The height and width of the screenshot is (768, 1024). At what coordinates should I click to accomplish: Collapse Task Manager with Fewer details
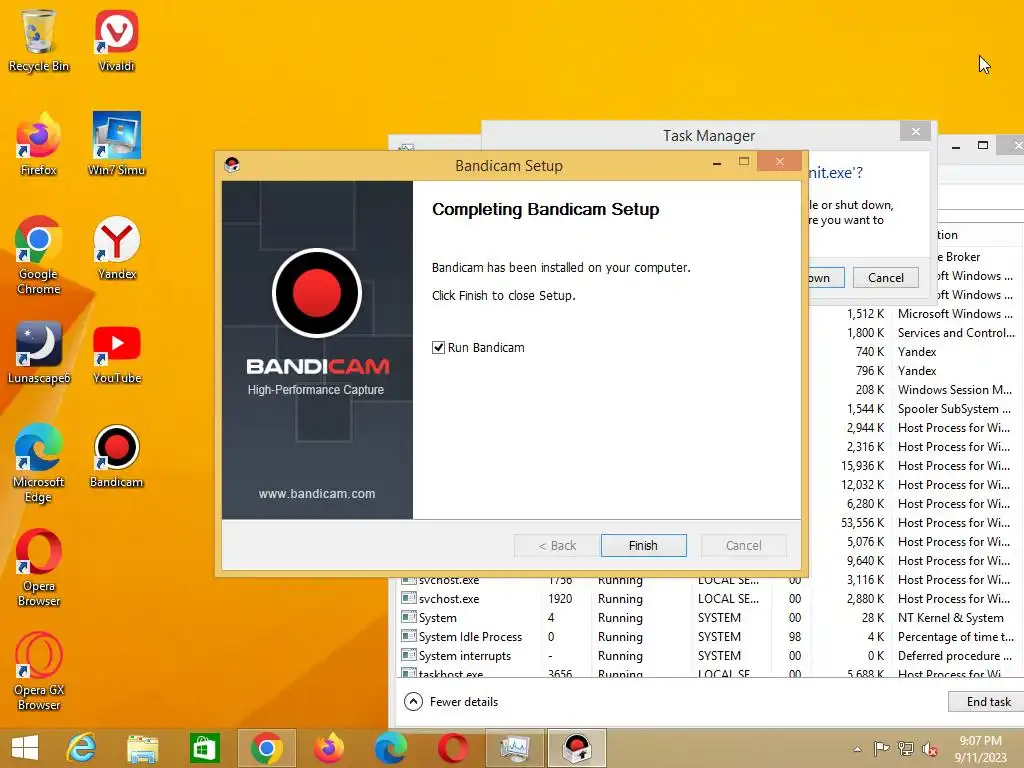[451, 701]
